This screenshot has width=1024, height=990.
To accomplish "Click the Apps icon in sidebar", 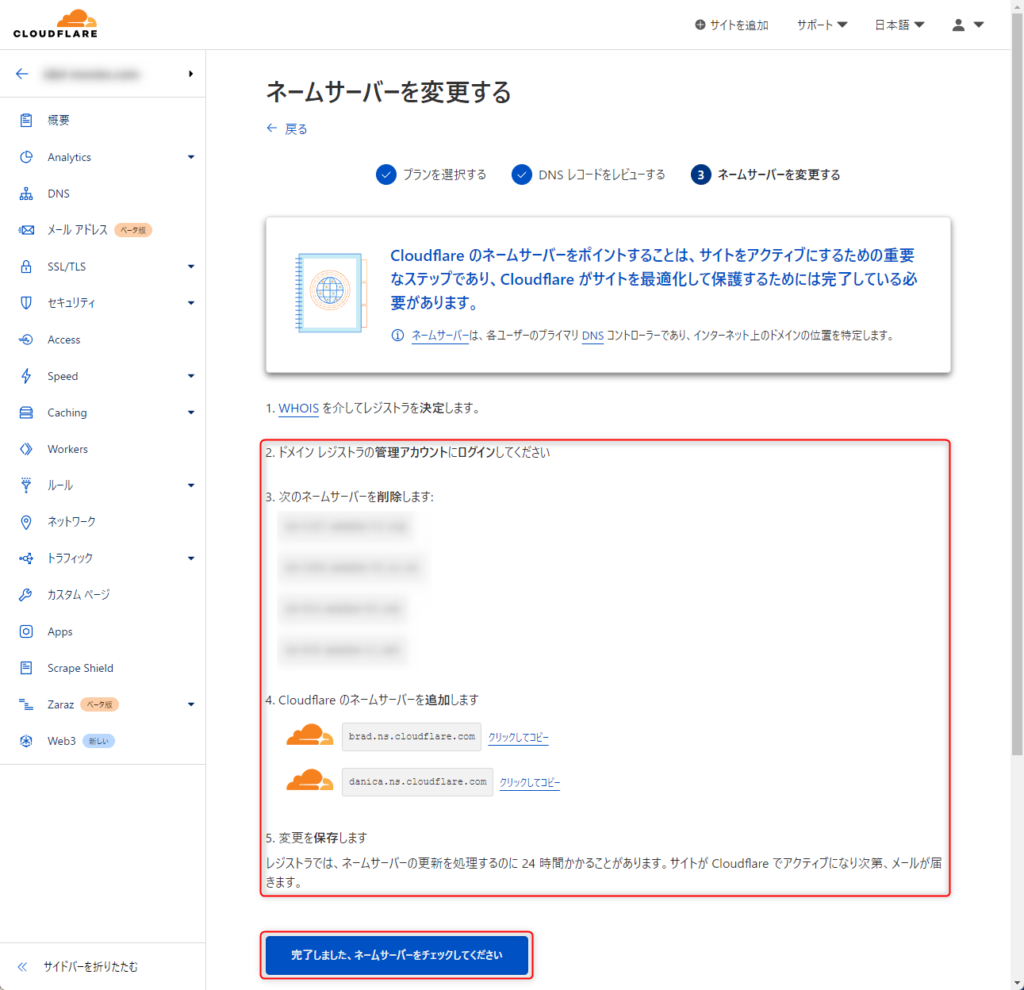I will click(x=26, y=631).
